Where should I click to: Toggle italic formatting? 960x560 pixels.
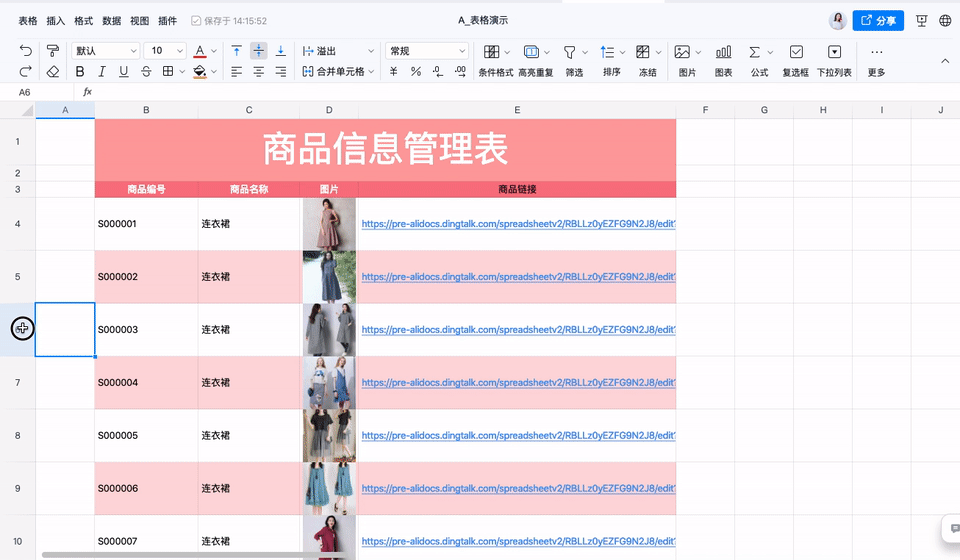102,72
